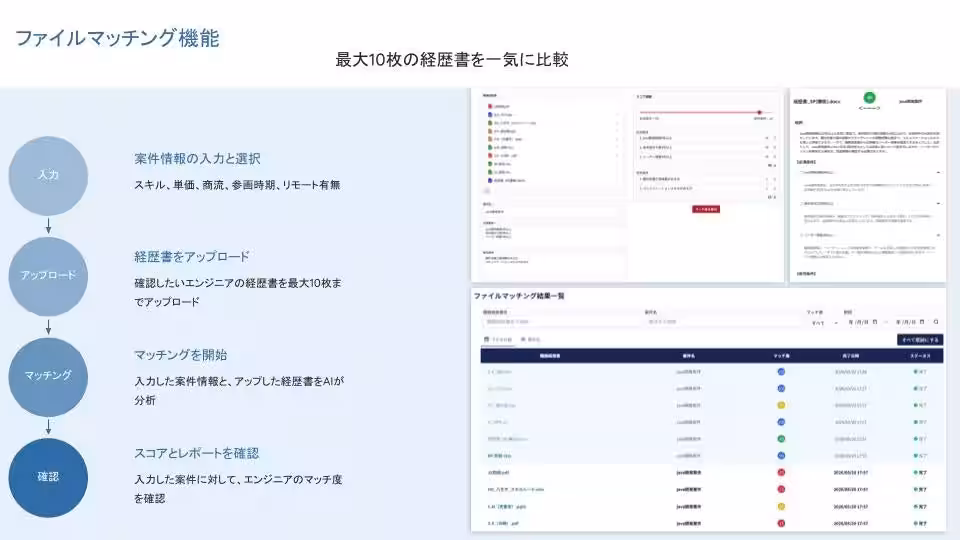Click the magnifier search icon in results filter
960x540 pixels.
[x=936, y=322]
